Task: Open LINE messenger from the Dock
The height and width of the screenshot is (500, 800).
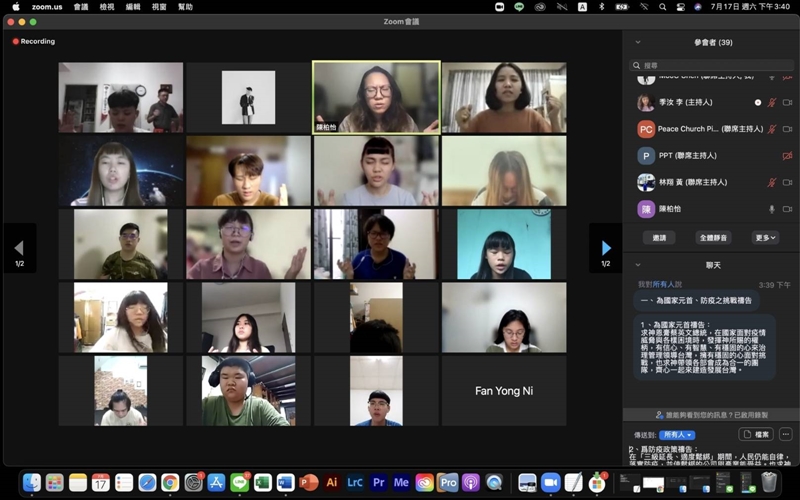Action: coord(239,482)
